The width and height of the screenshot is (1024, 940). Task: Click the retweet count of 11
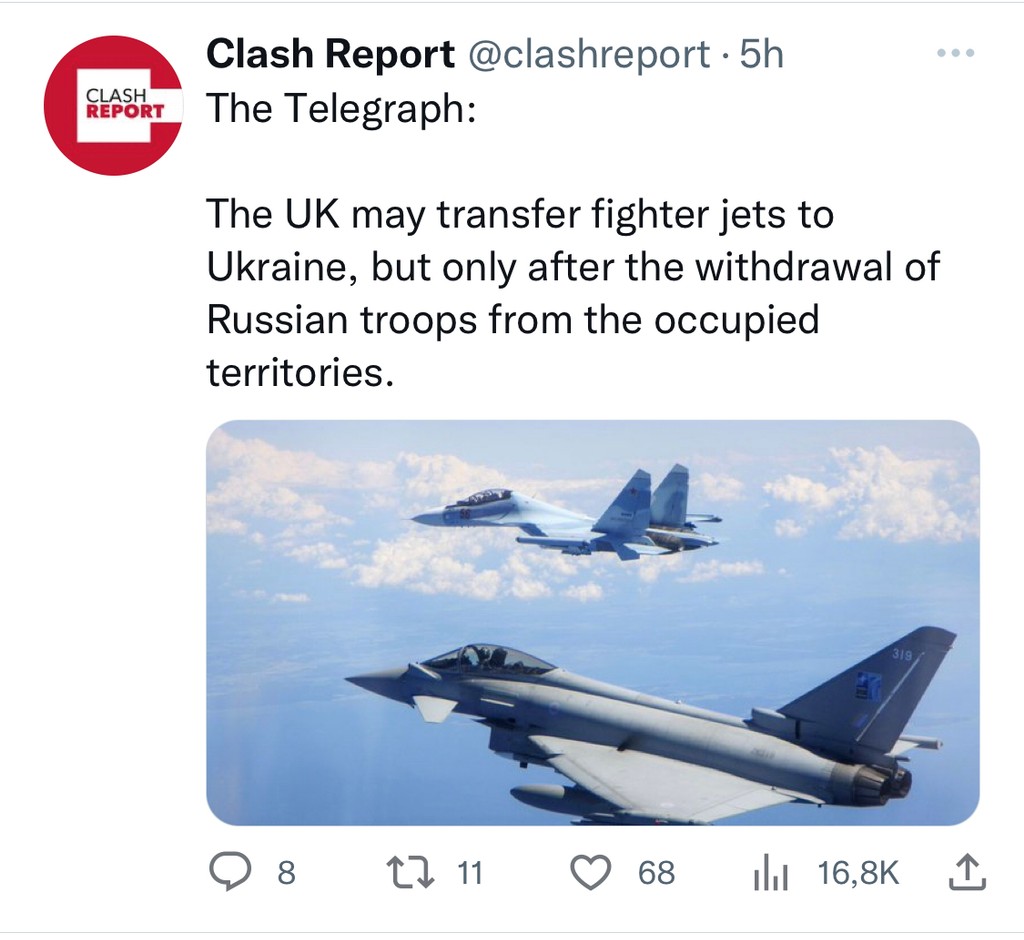point(469,874)
